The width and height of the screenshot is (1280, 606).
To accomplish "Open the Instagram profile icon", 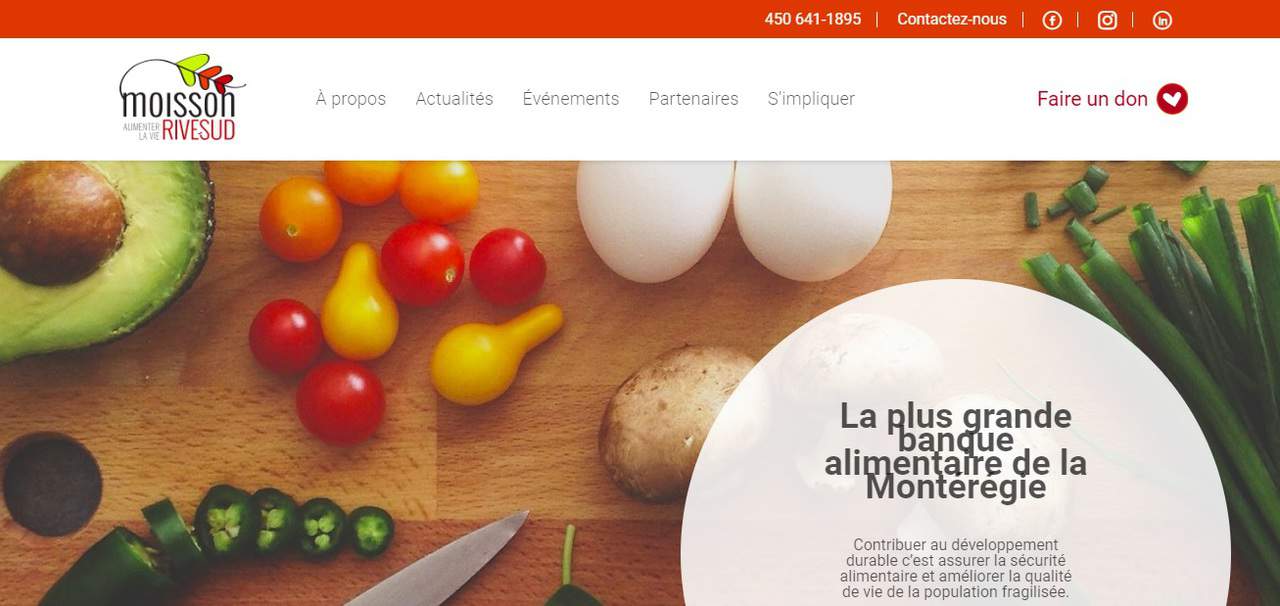I will (1107, 20).
